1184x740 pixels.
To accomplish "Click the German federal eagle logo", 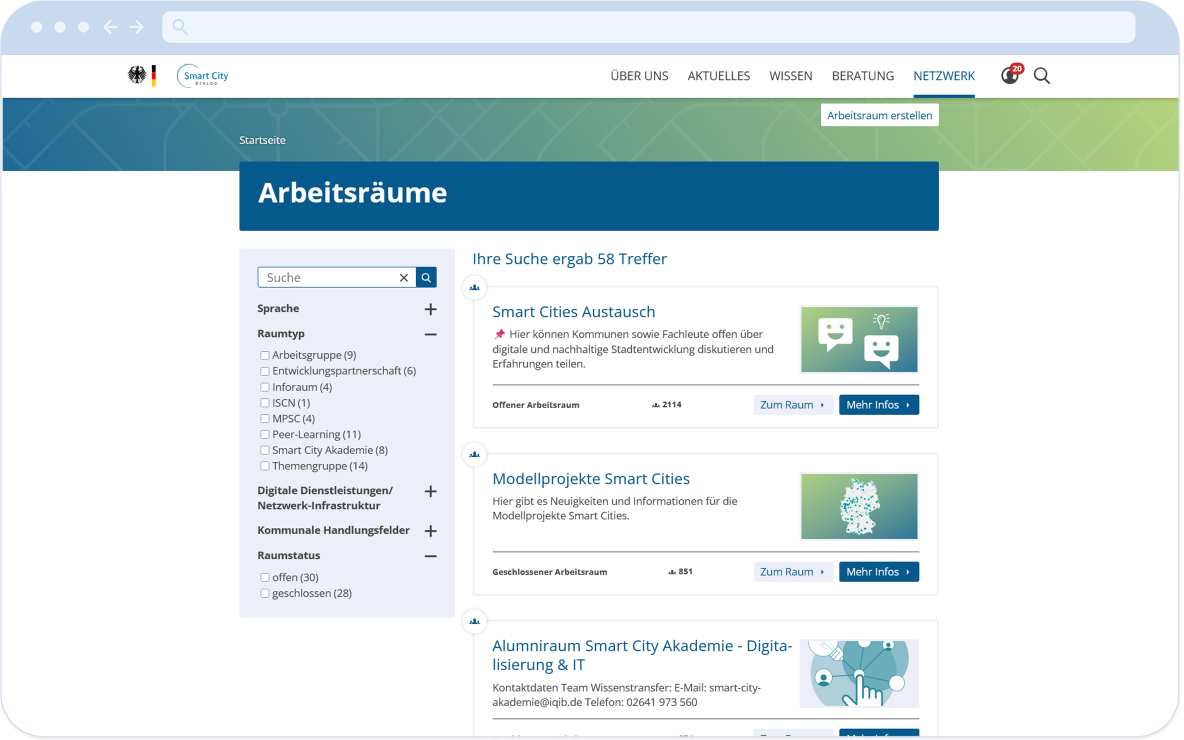I will click(137, 76).
